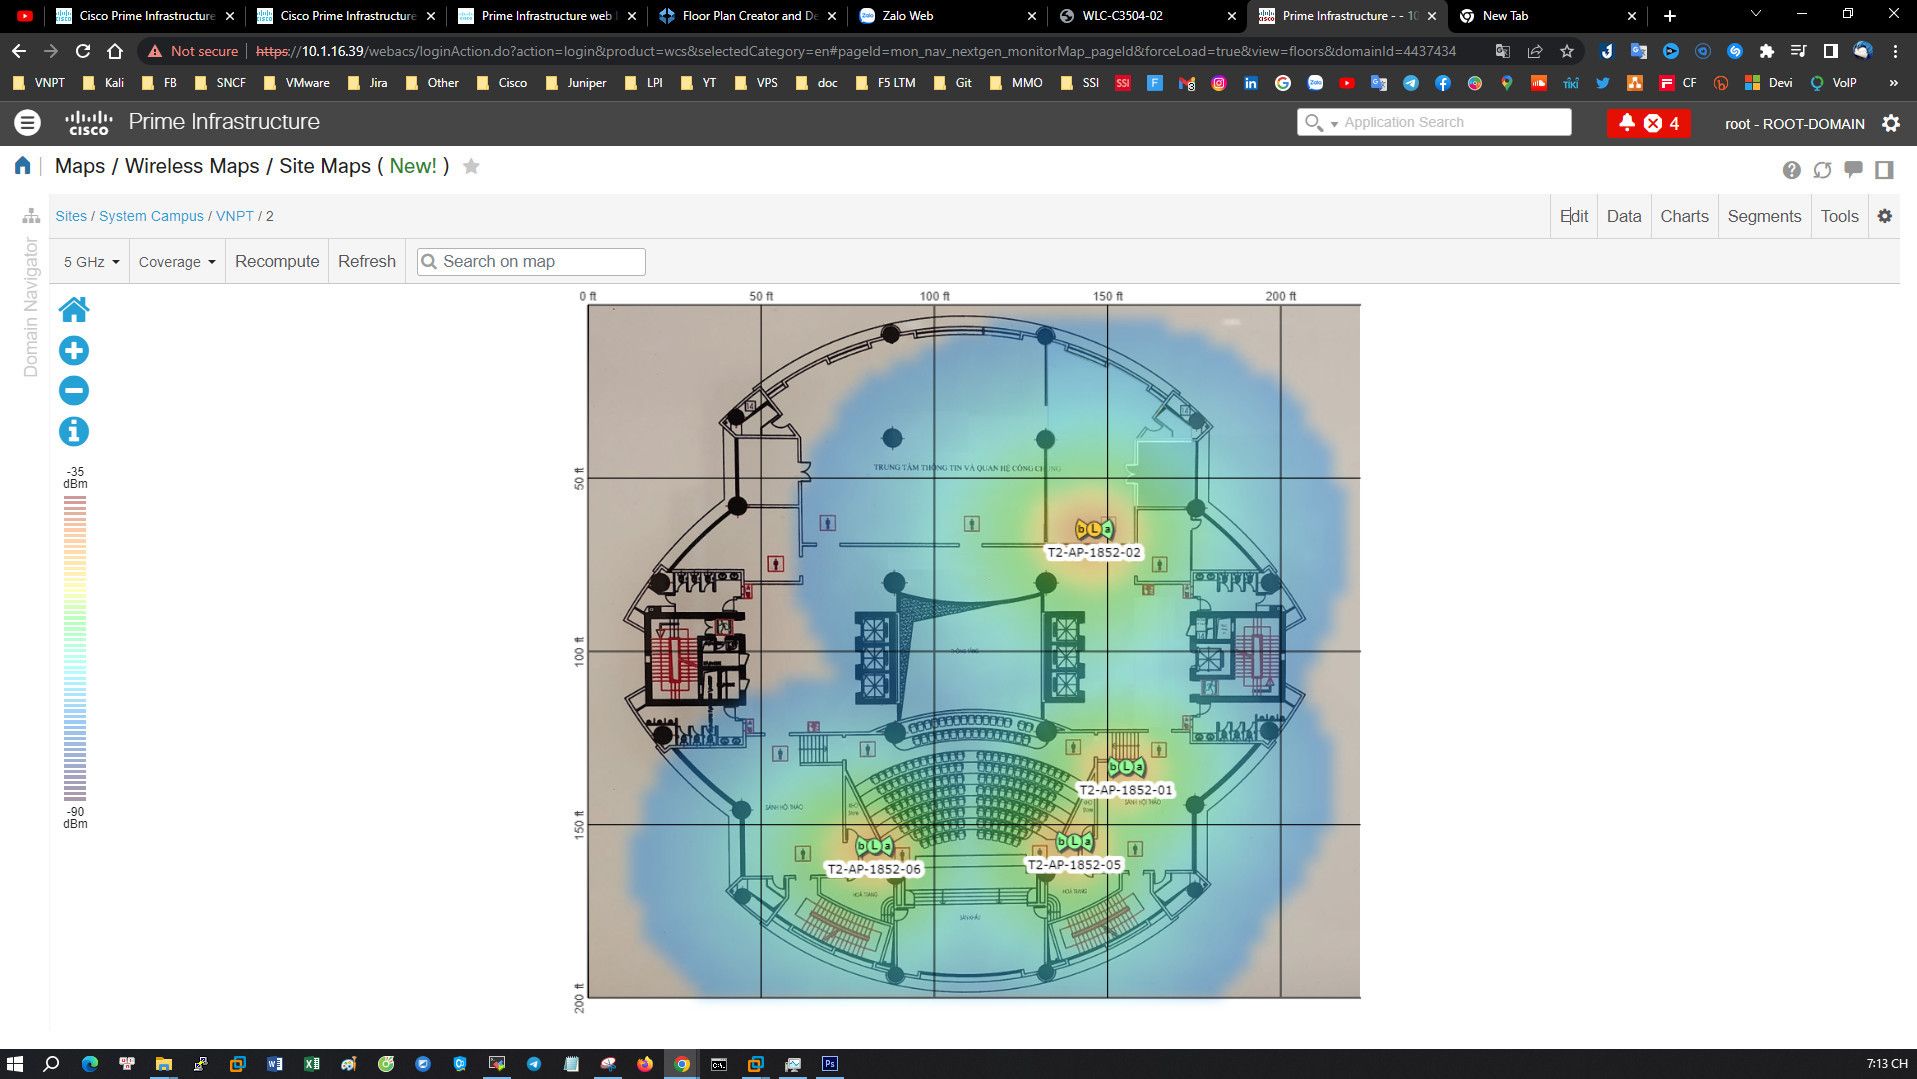The width and height of the screenshot is (1917, 1079).
Task: Click the Recompute button
Action: (x=277, y=262)
